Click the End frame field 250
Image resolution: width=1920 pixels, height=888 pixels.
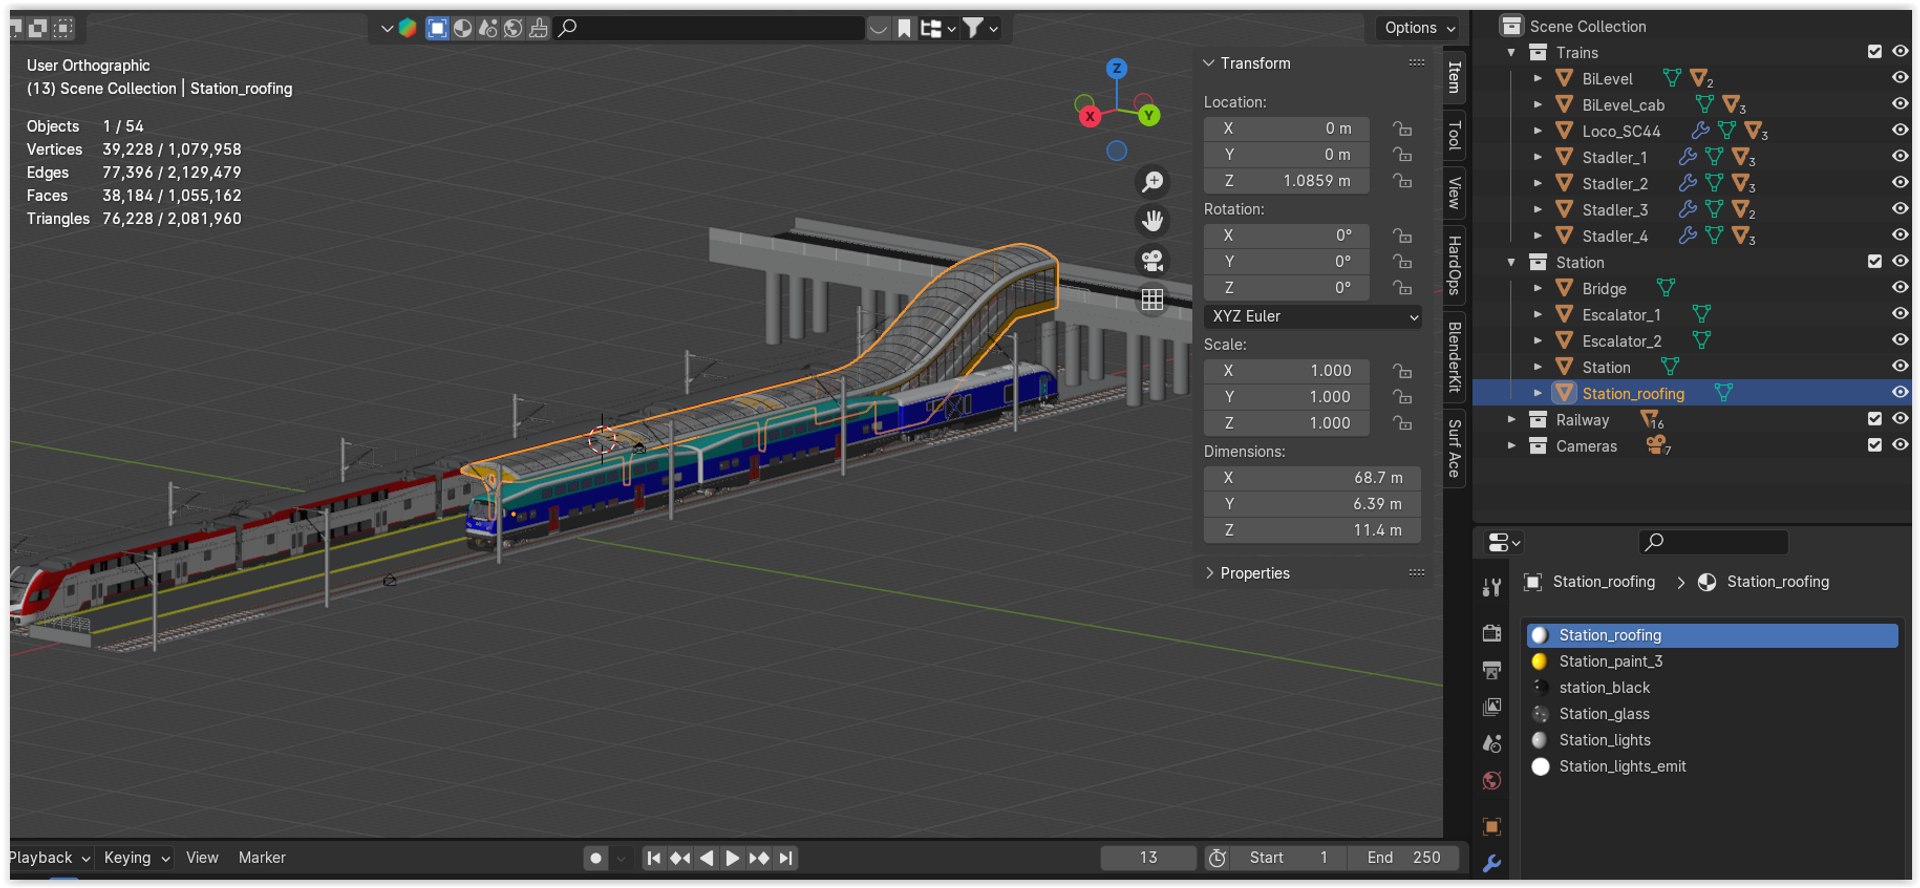pyautogui.click(x=1404, y=858)
